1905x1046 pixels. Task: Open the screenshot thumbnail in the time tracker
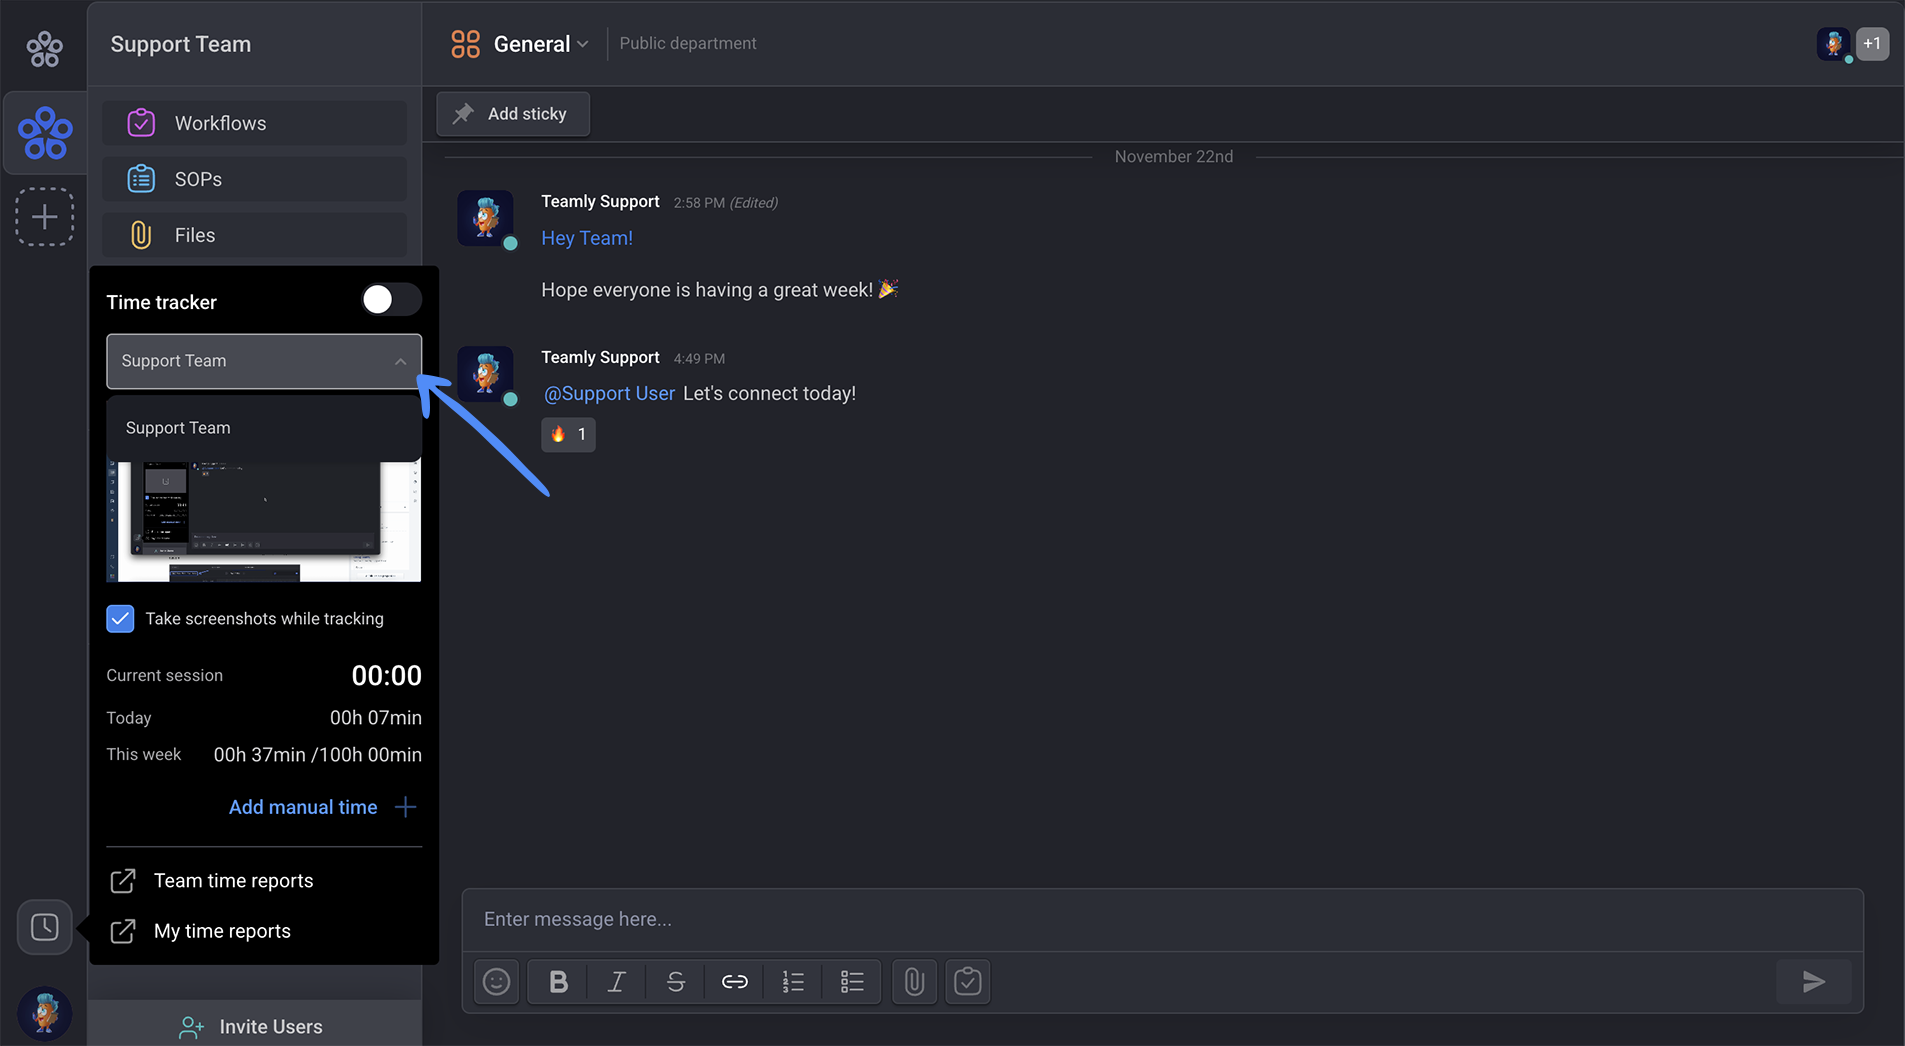[x=264, y=521]
